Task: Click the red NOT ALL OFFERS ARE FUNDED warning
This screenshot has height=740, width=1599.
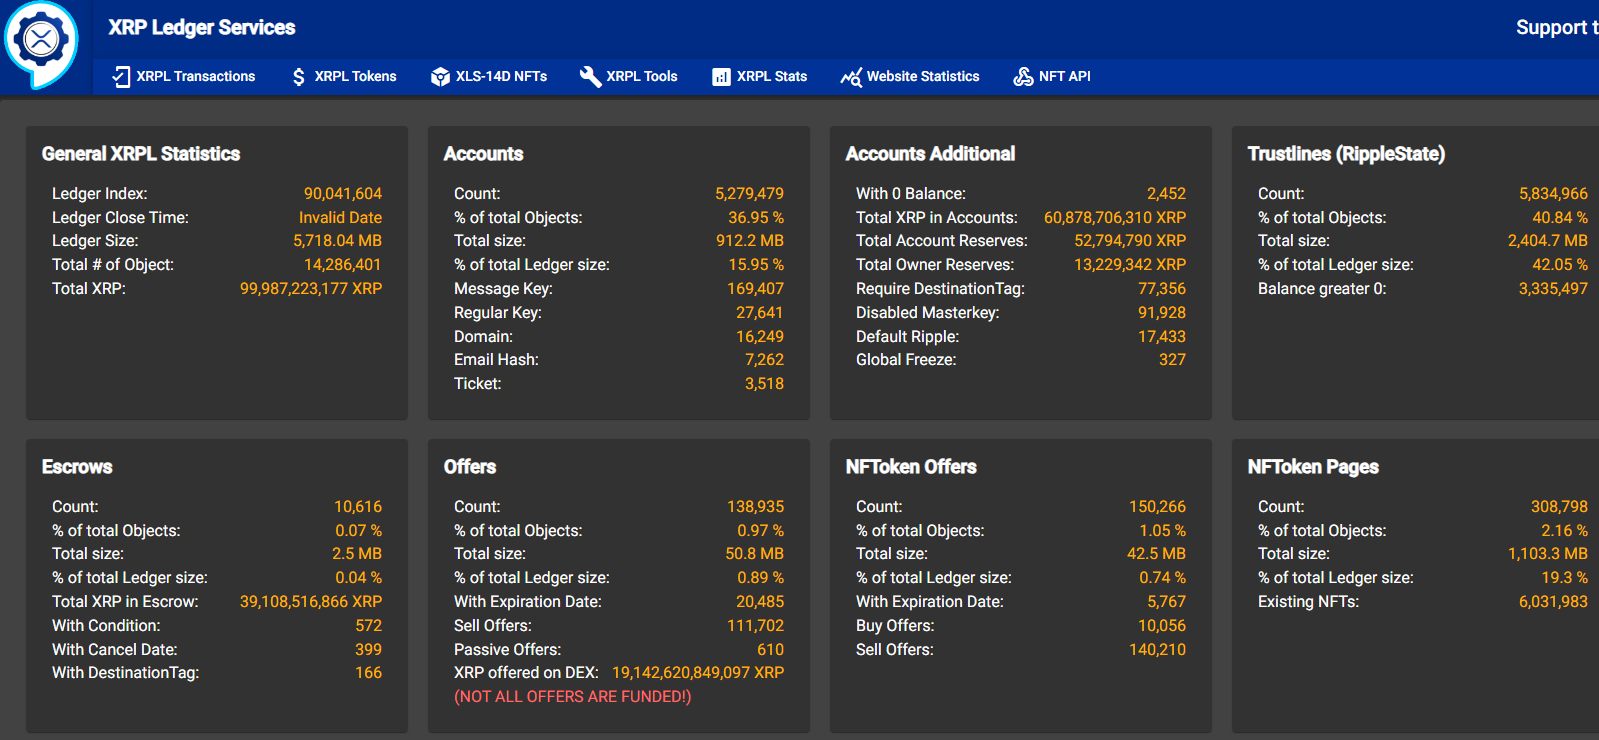Action: tap(572, 697)
